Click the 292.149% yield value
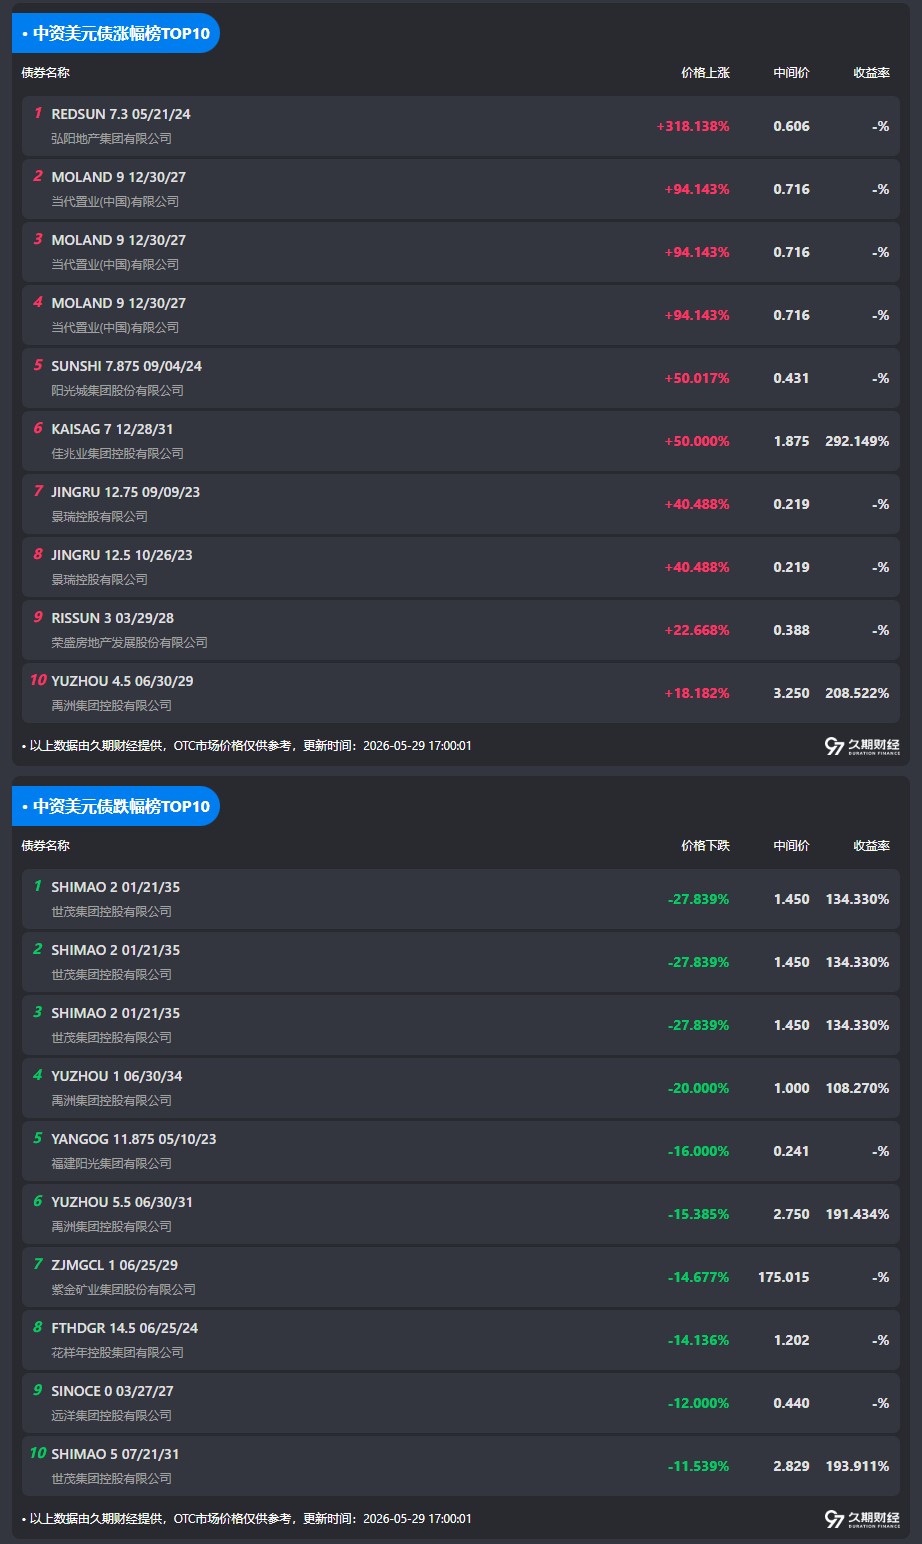This screenshot has height=1544, width=922. click(857, 442)
